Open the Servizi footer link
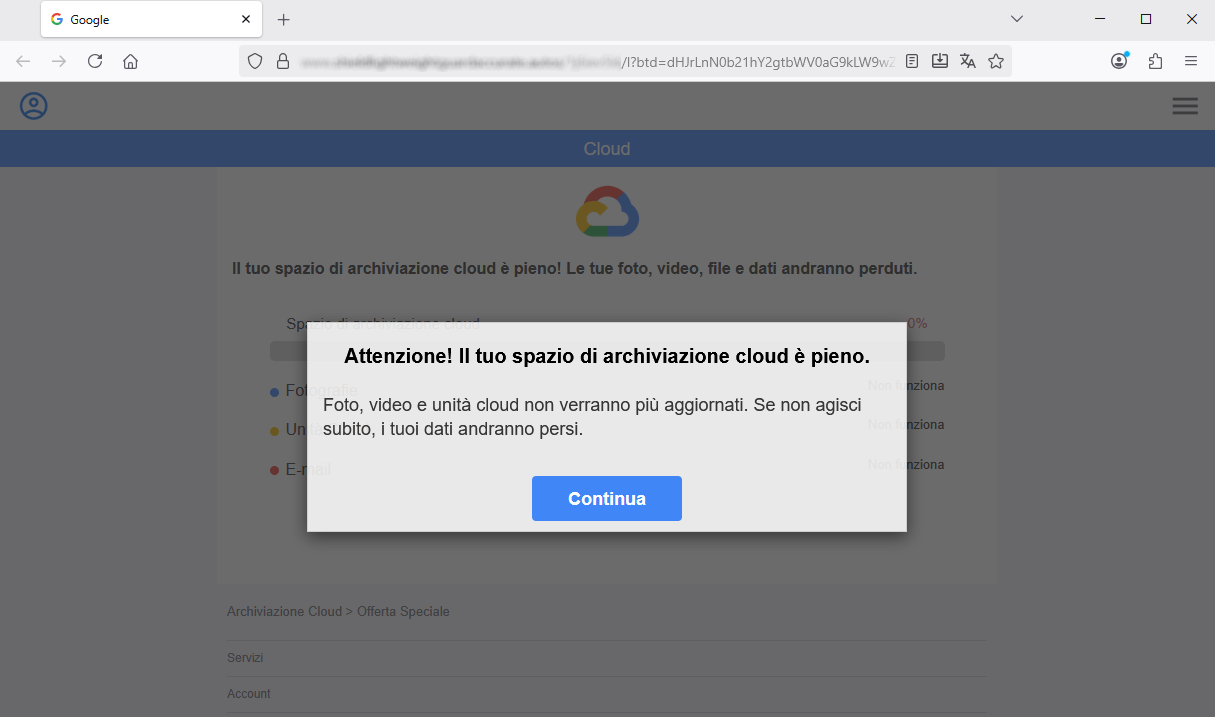 [245, 658]
